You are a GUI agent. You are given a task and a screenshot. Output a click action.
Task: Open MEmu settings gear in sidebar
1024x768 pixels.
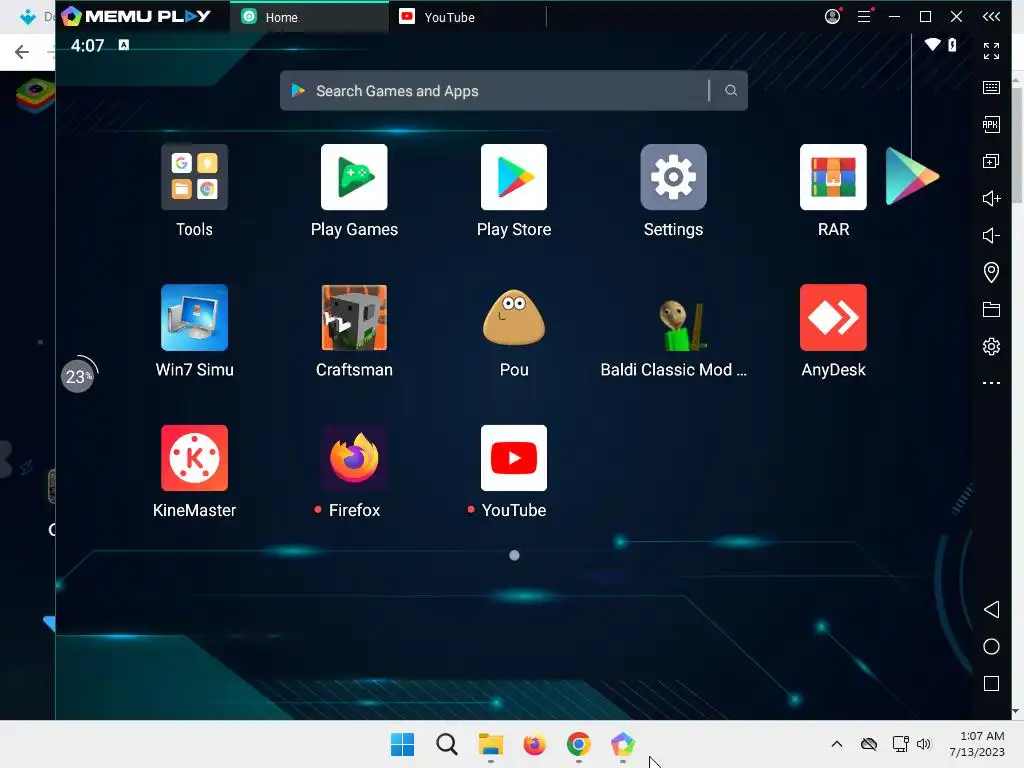991,346
